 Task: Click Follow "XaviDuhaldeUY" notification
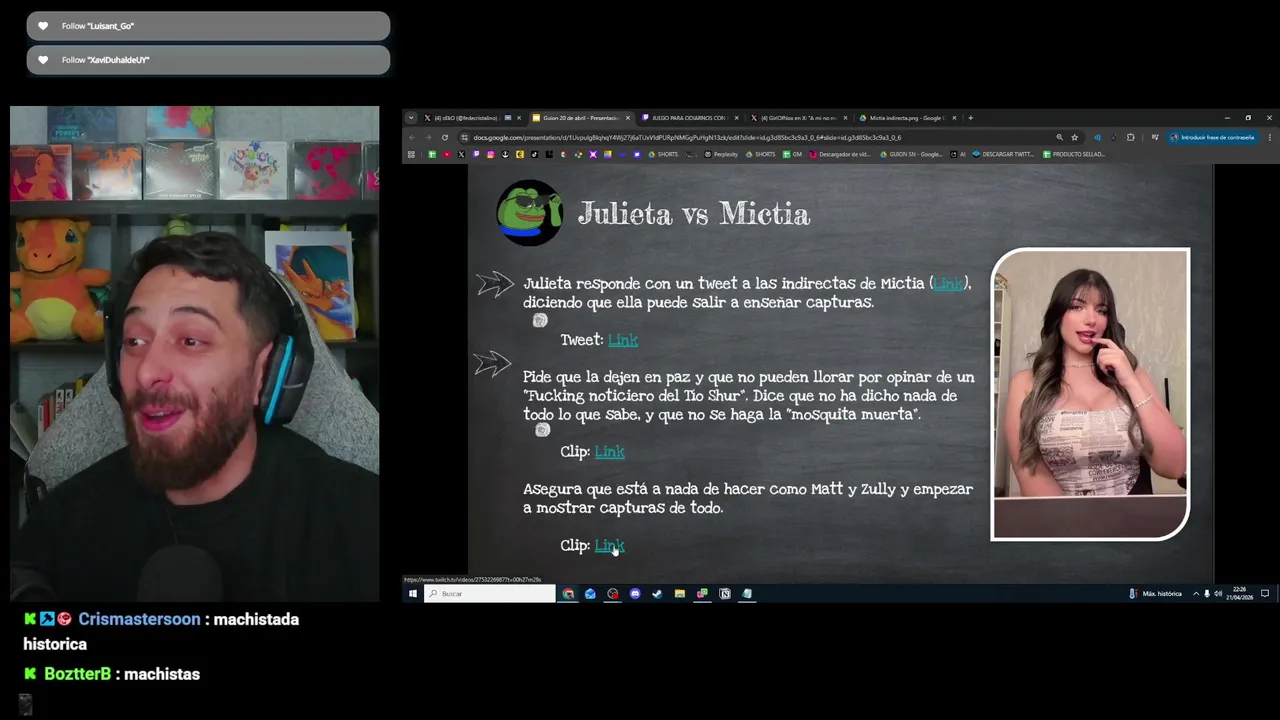coord(208,60)
